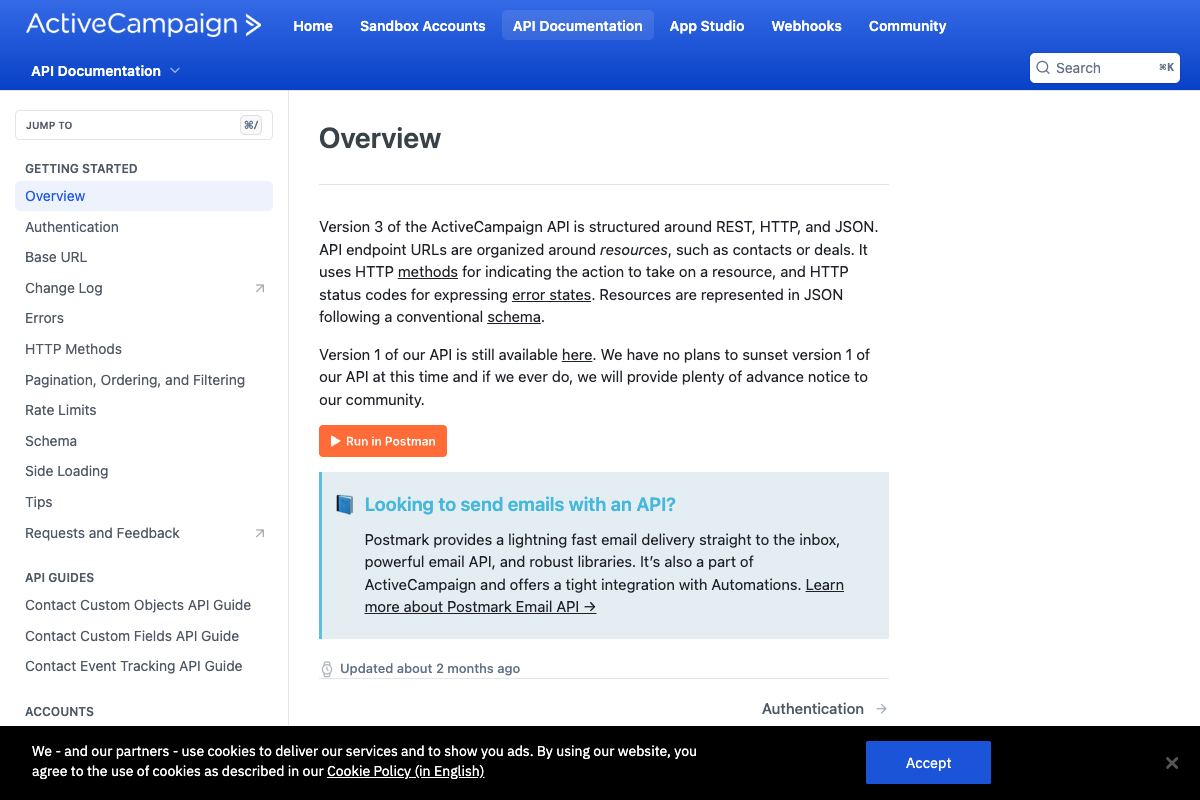The image size is (1200, 800).
Task: Open the API Documentation dropdown in the subheader
Action: point(105,71)
